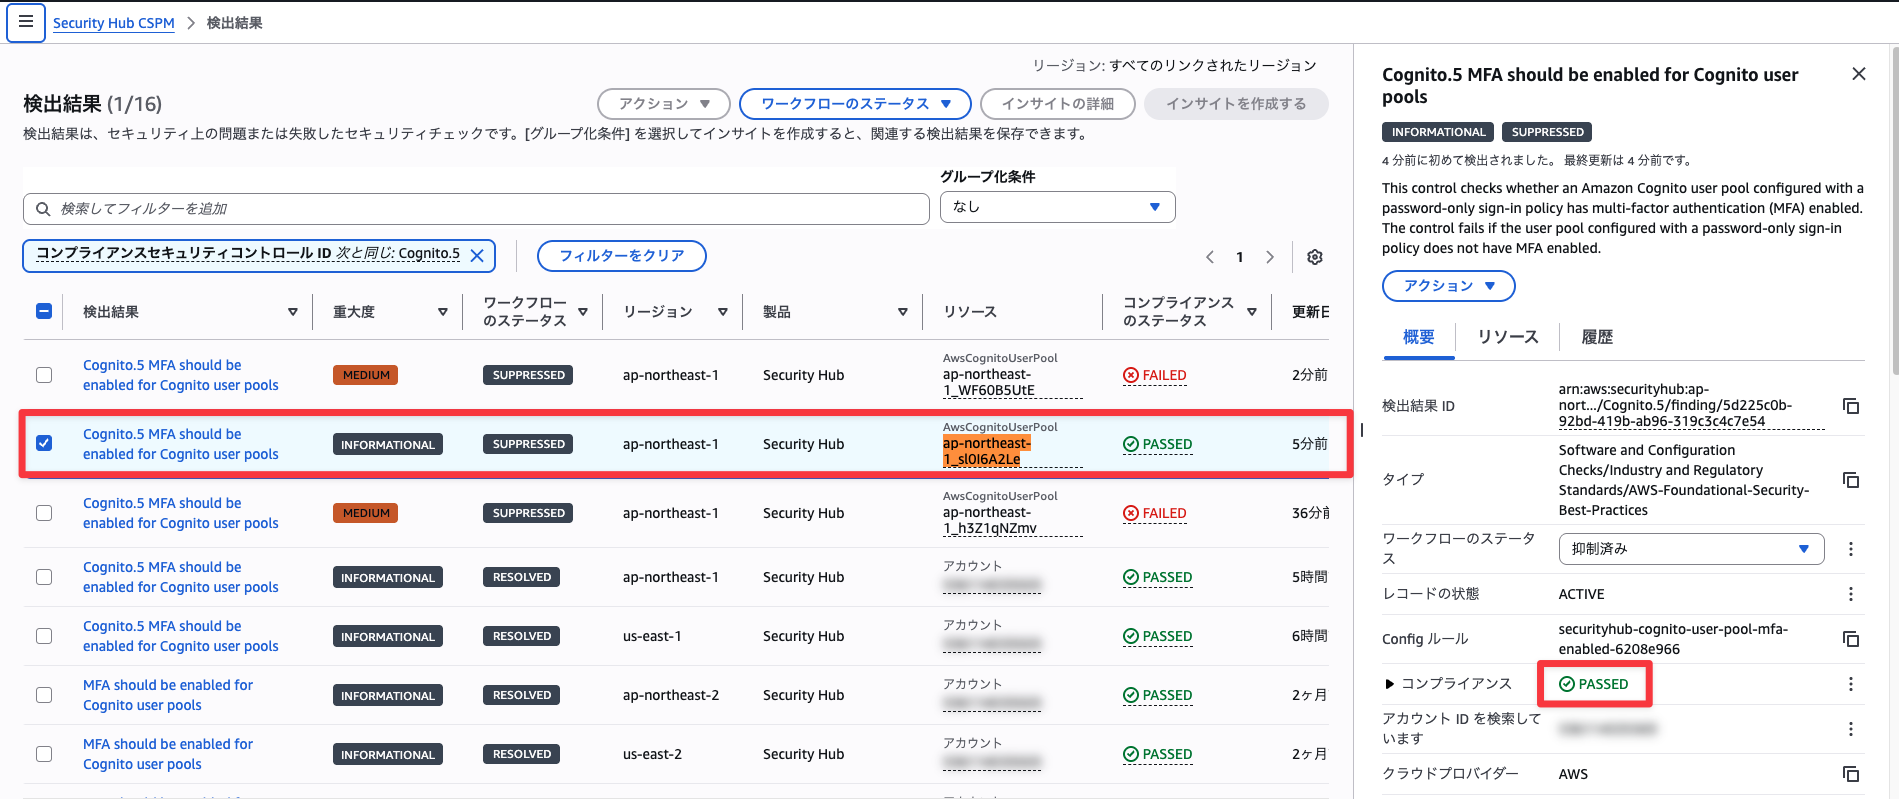Viewport: 1899px width, 799px height.
Task: Copy the cloud provider value
Action: click(x=1851, y=774)
